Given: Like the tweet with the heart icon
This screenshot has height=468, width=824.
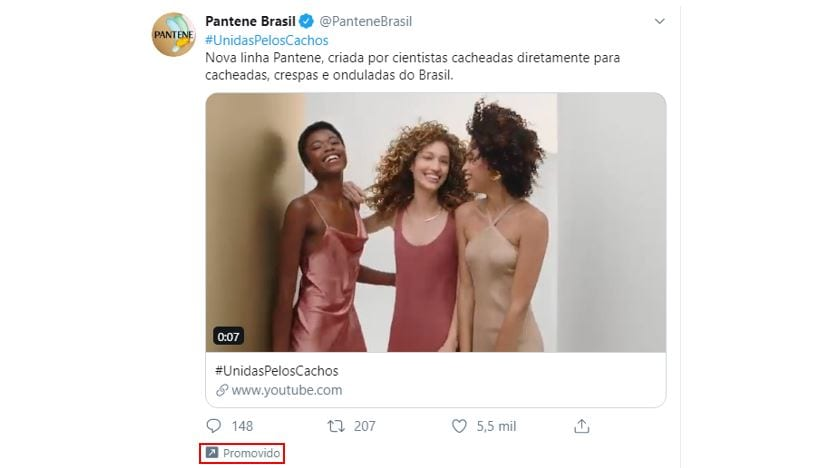Looking at the screenshot, I should (459, 426).
